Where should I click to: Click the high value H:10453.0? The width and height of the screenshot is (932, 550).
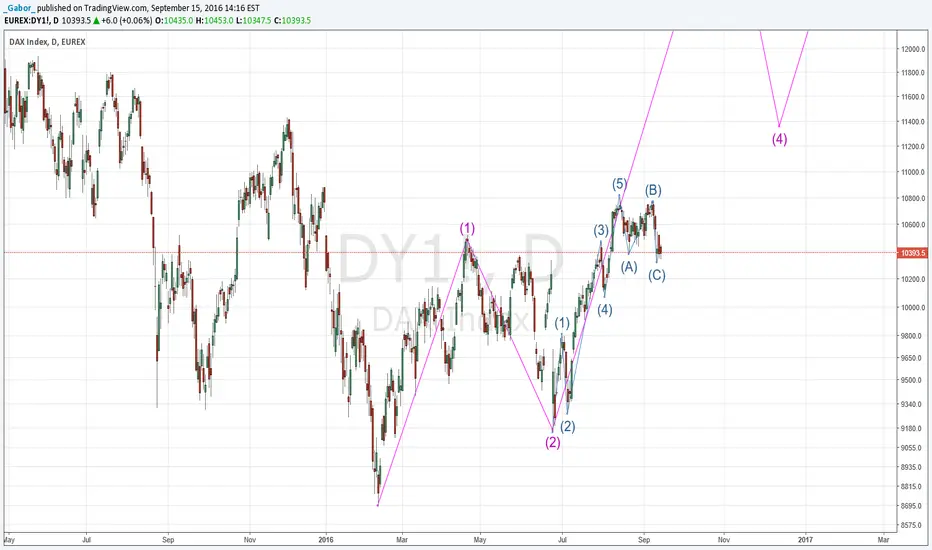(x=215, y=20)
